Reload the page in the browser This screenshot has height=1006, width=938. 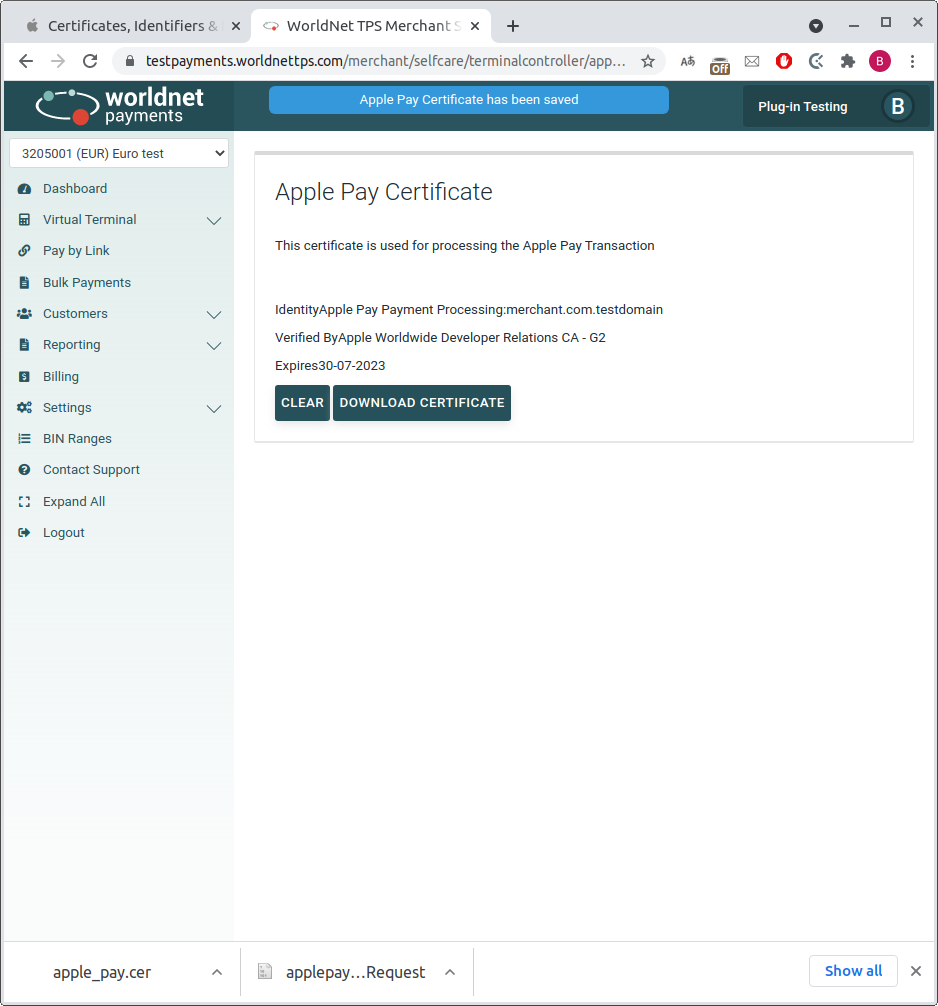tap(90, 61)
